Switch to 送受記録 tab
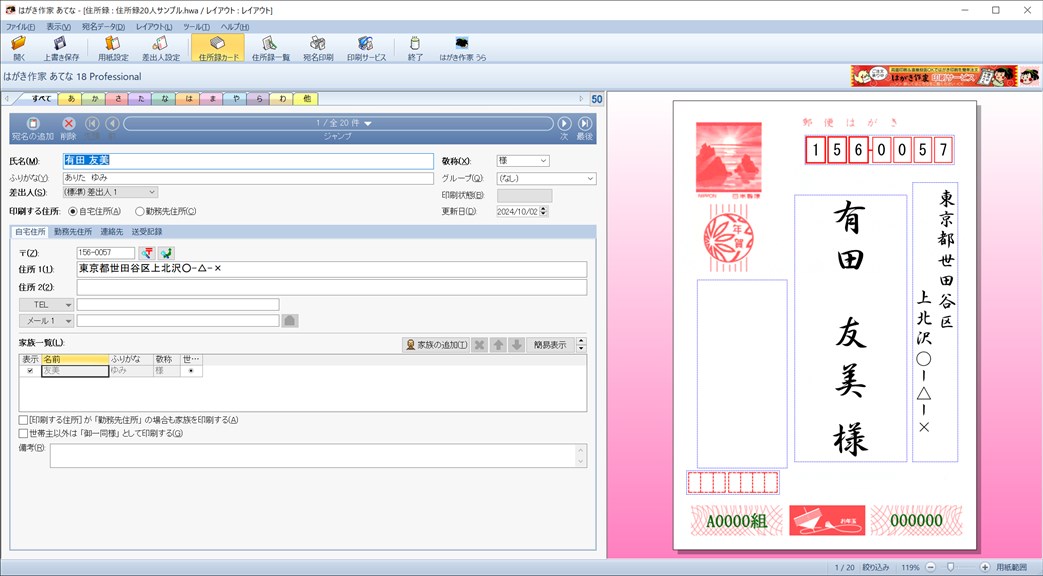This screenshot has height=576, width=1043. tap(146, 231)
